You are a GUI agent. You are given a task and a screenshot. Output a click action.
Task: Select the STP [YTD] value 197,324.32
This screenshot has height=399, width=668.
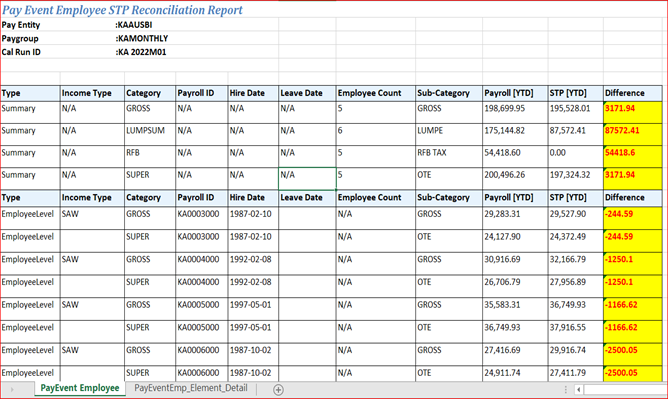(x=575, y=179)
